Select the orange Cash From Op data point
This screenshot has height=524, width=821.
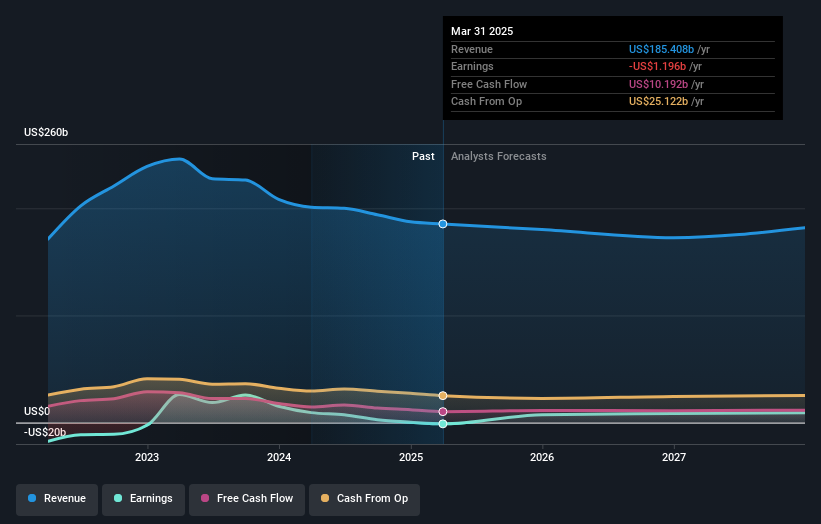[443, 396]
